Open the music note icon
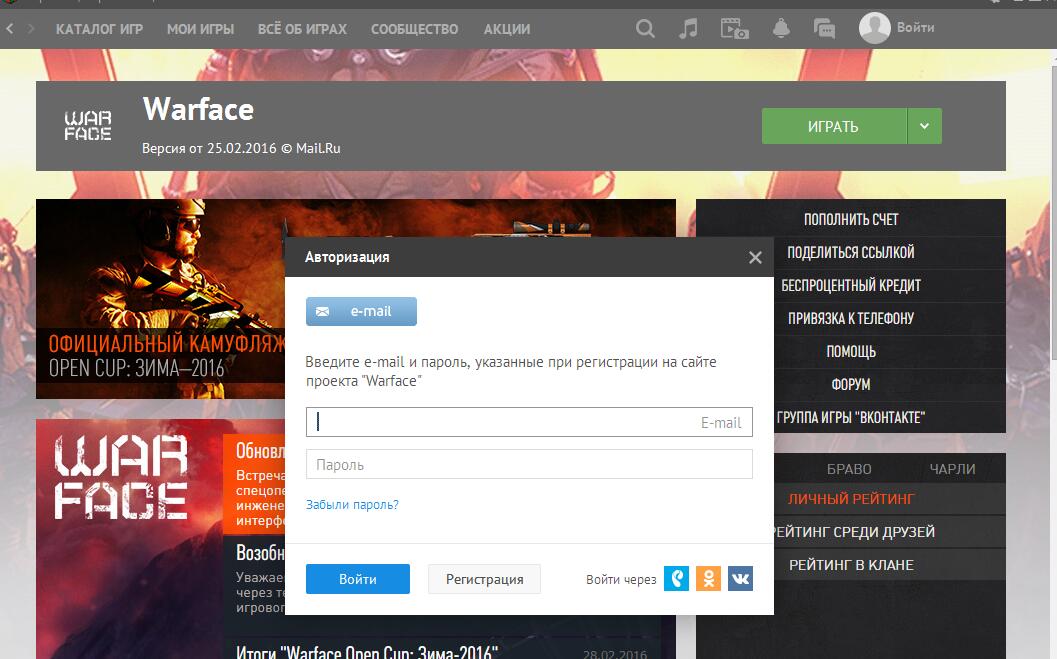The width and height of the screenshot is (1057, 659). [x=688, y=29]
